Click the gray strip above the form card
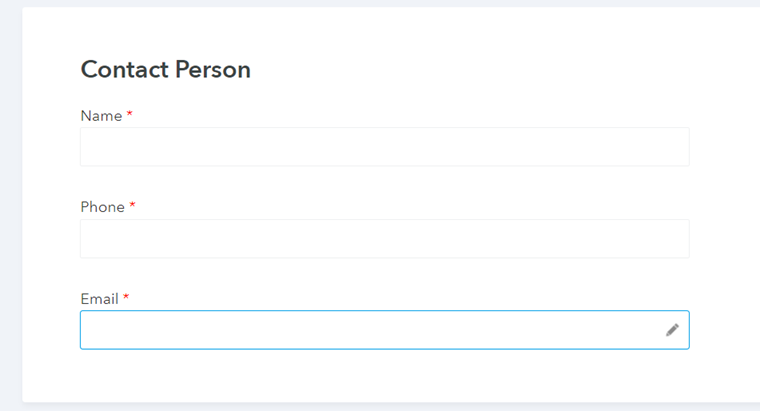The width and height of the screenshot is (760, 412). [x=380, y=3]
